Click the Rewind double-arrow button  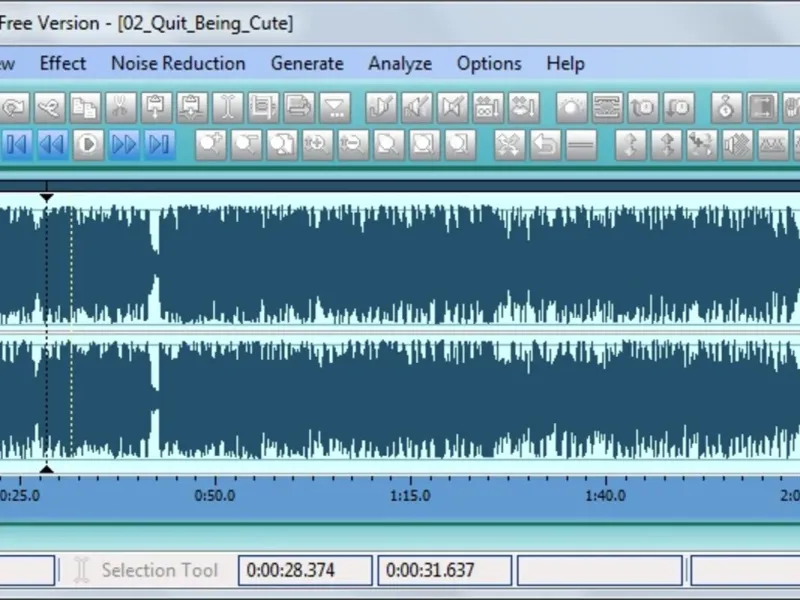[52, 145]
